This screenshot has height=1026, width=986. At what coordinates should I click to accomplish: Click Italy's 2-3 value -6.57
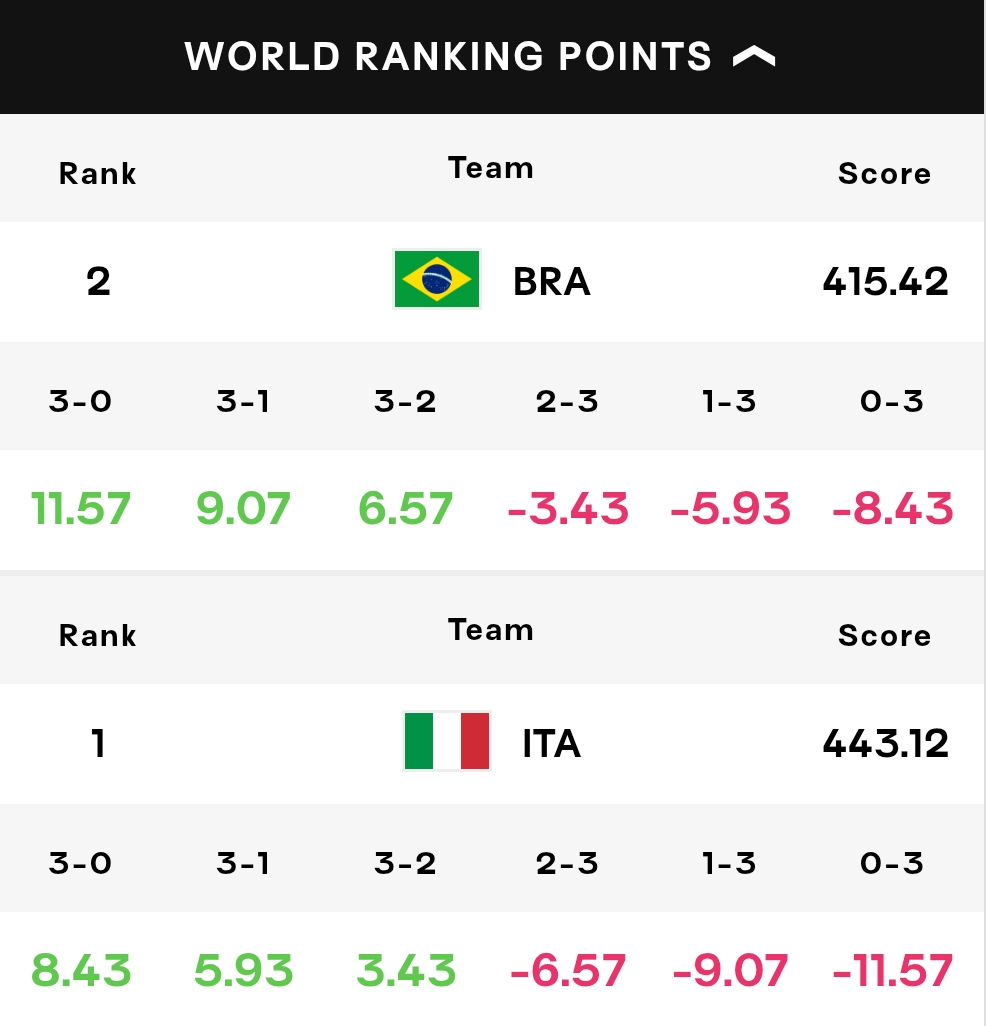click(568, 970)
